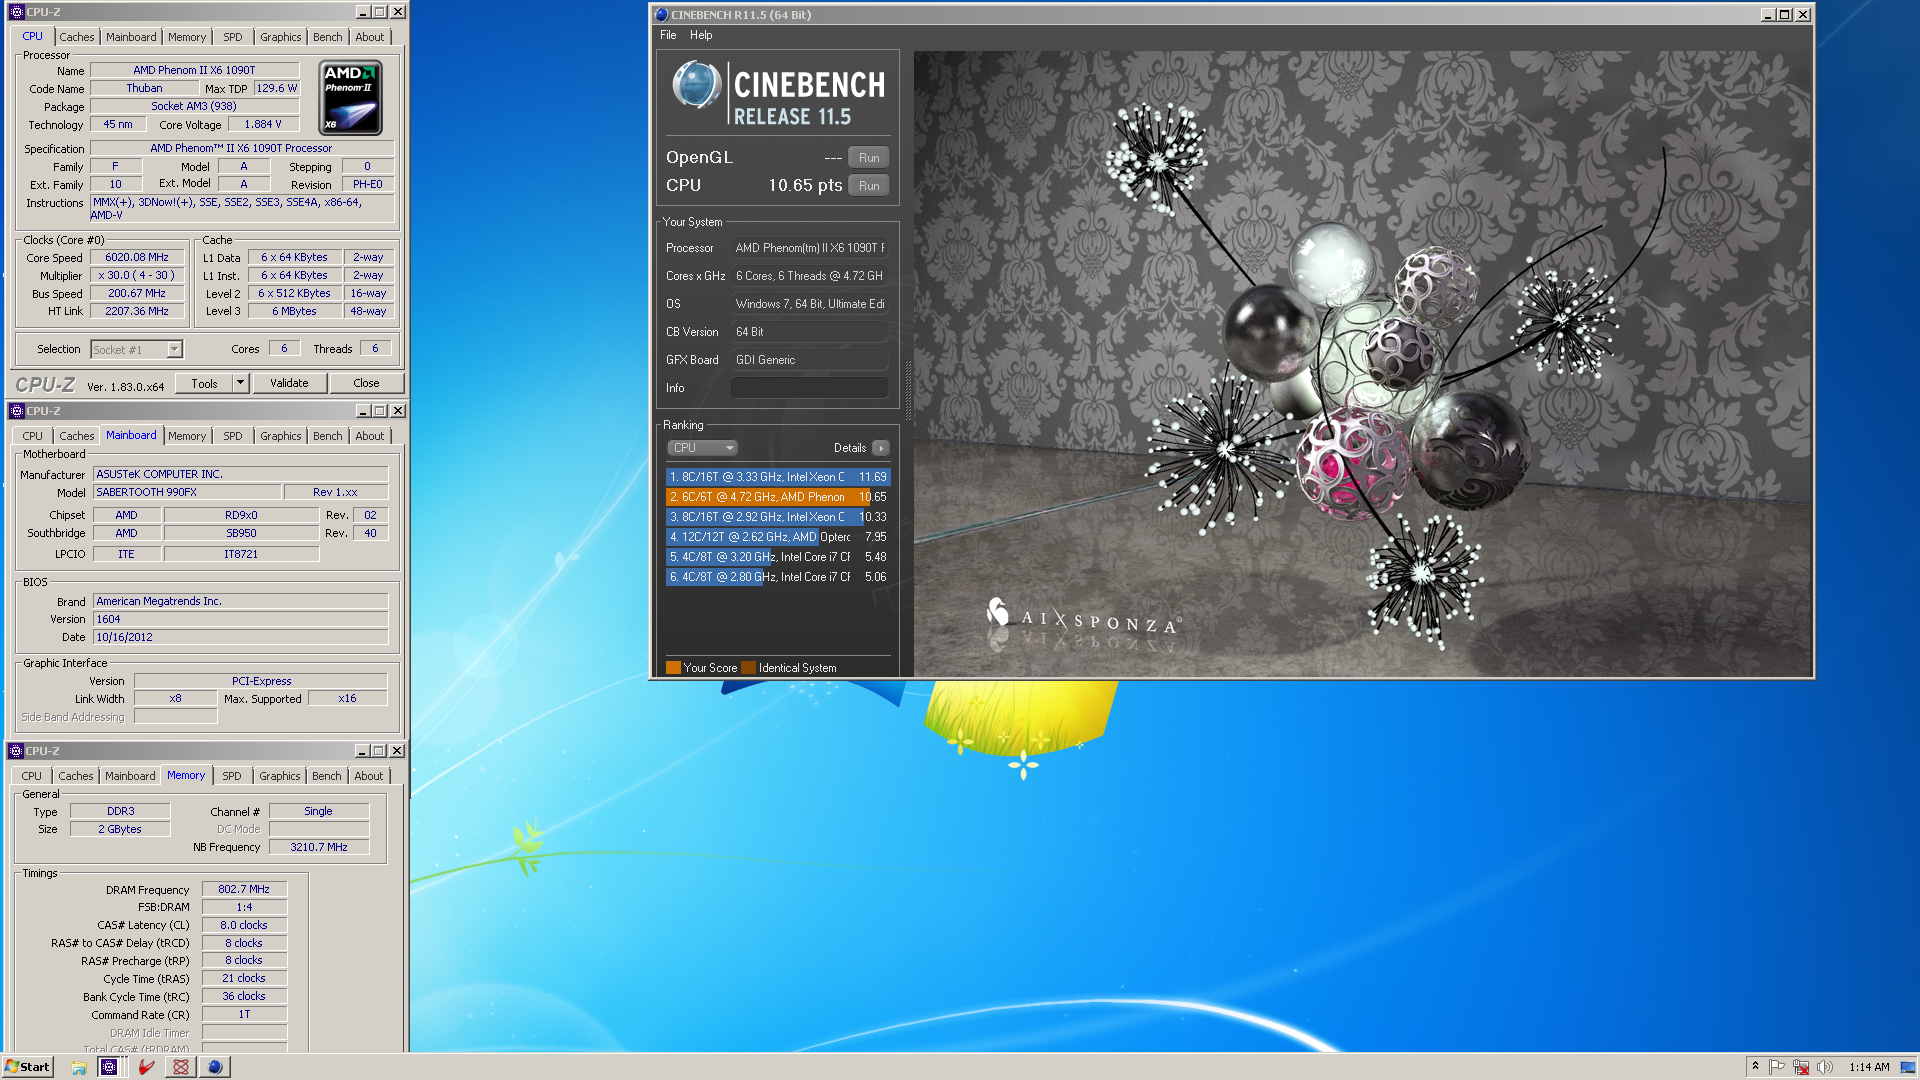The image size is (1920, 1080).
Task: Click the purple CPU-Z taskbar icon
Action: (109, 1067)
